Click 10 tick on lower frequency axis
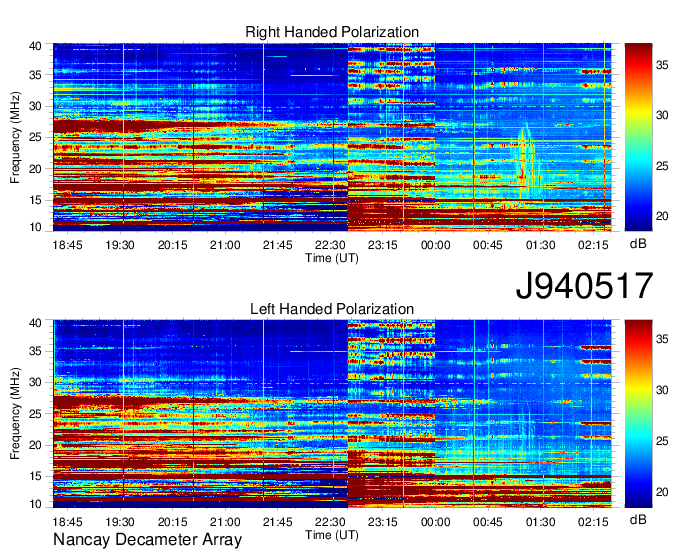 coord(36,504)
